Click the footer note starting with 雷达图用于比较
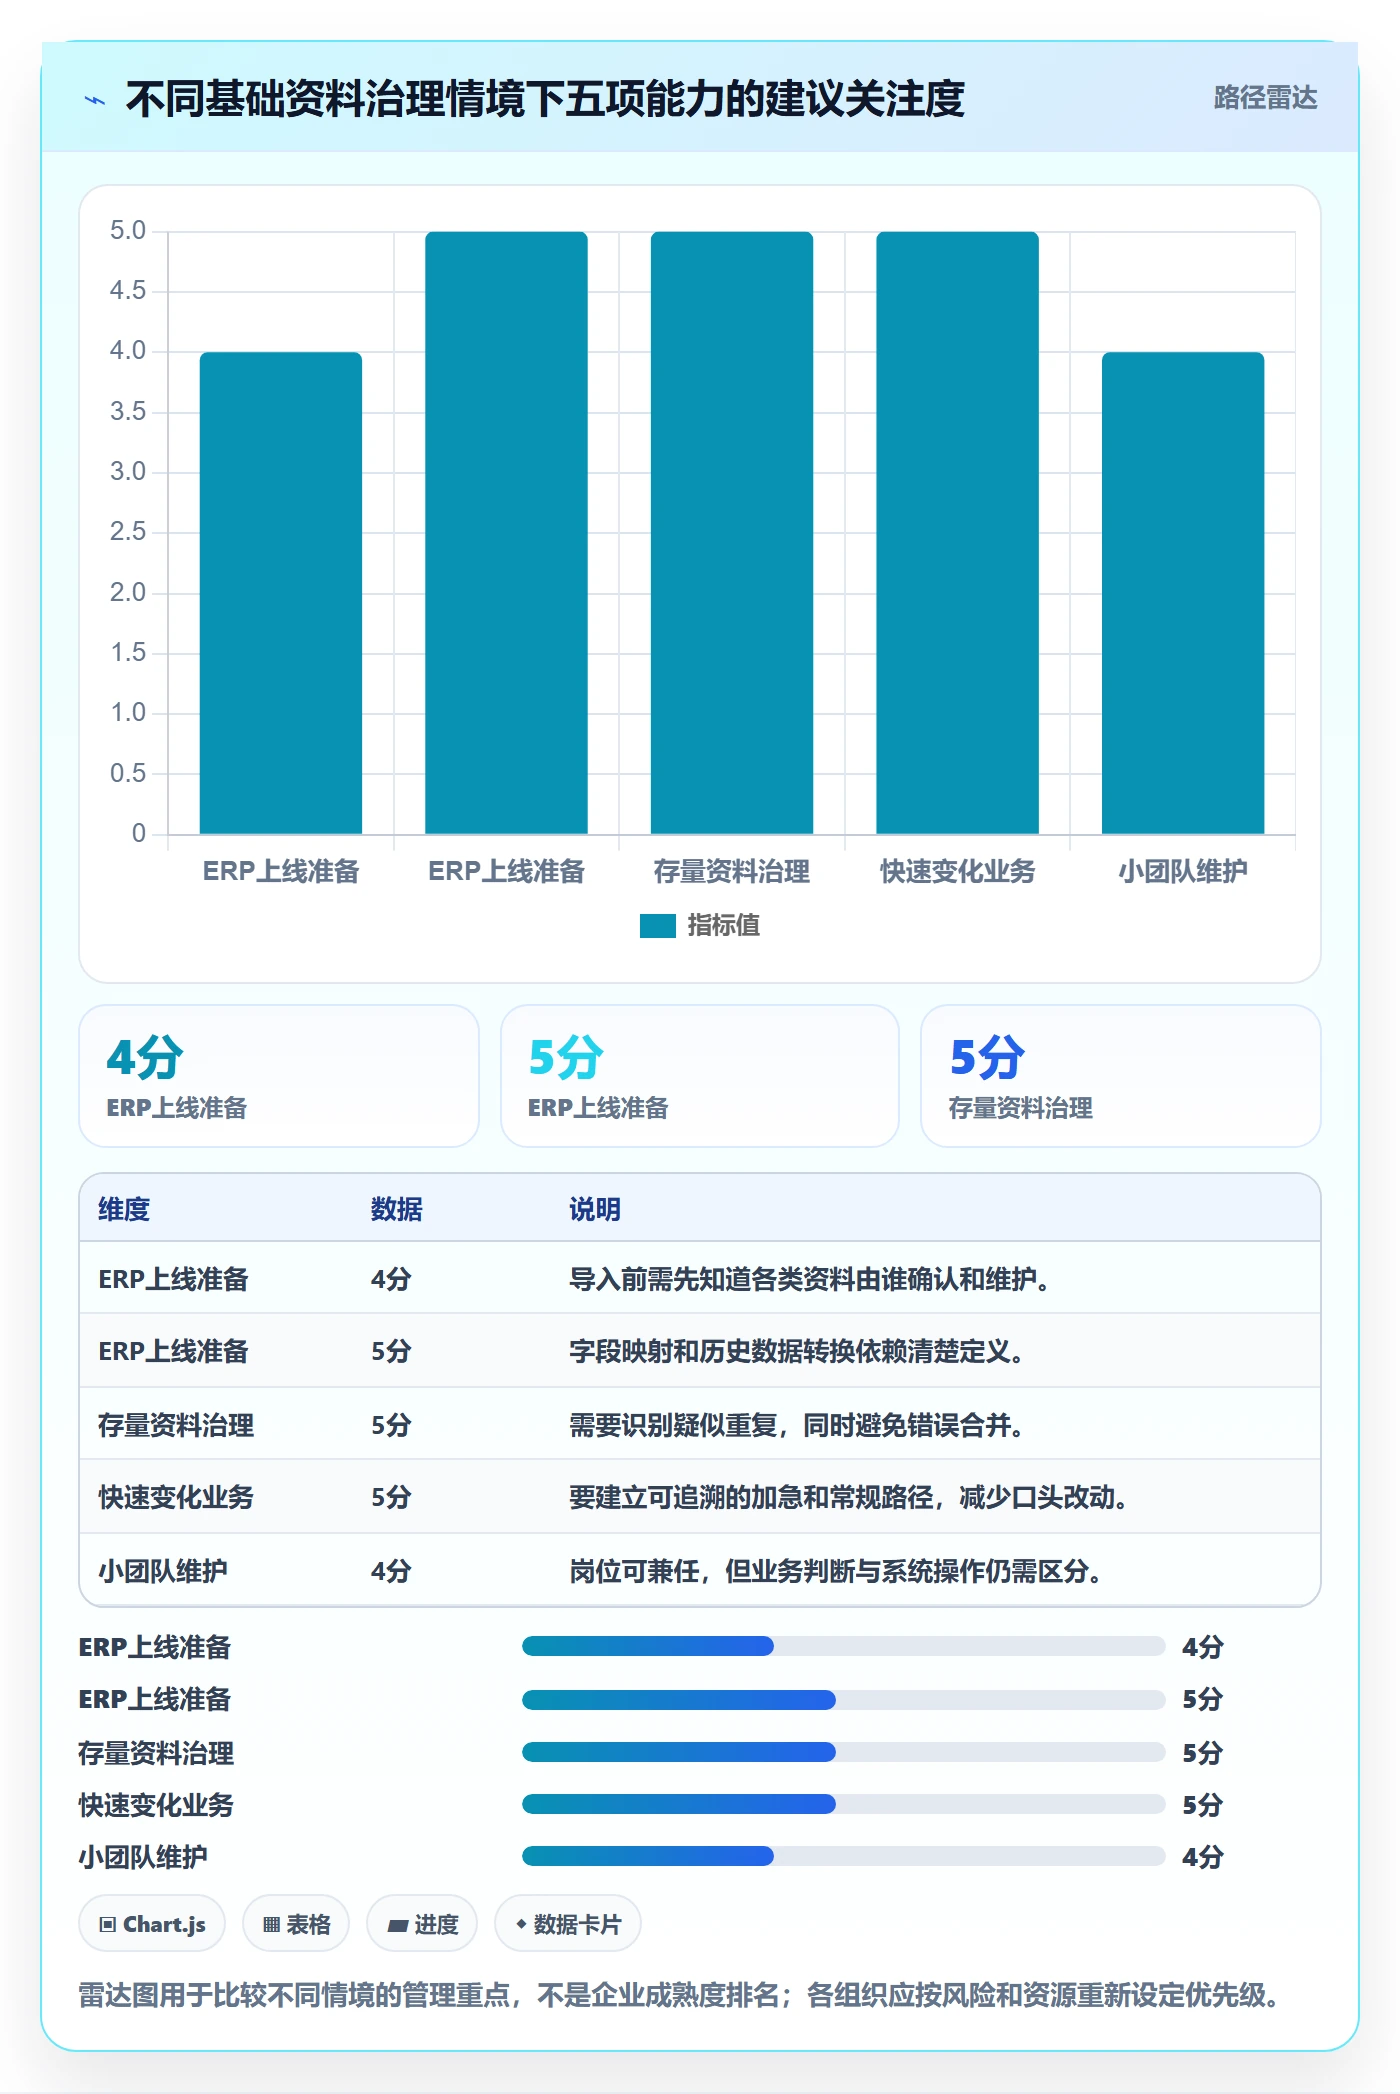 (x=681, y=1995)
